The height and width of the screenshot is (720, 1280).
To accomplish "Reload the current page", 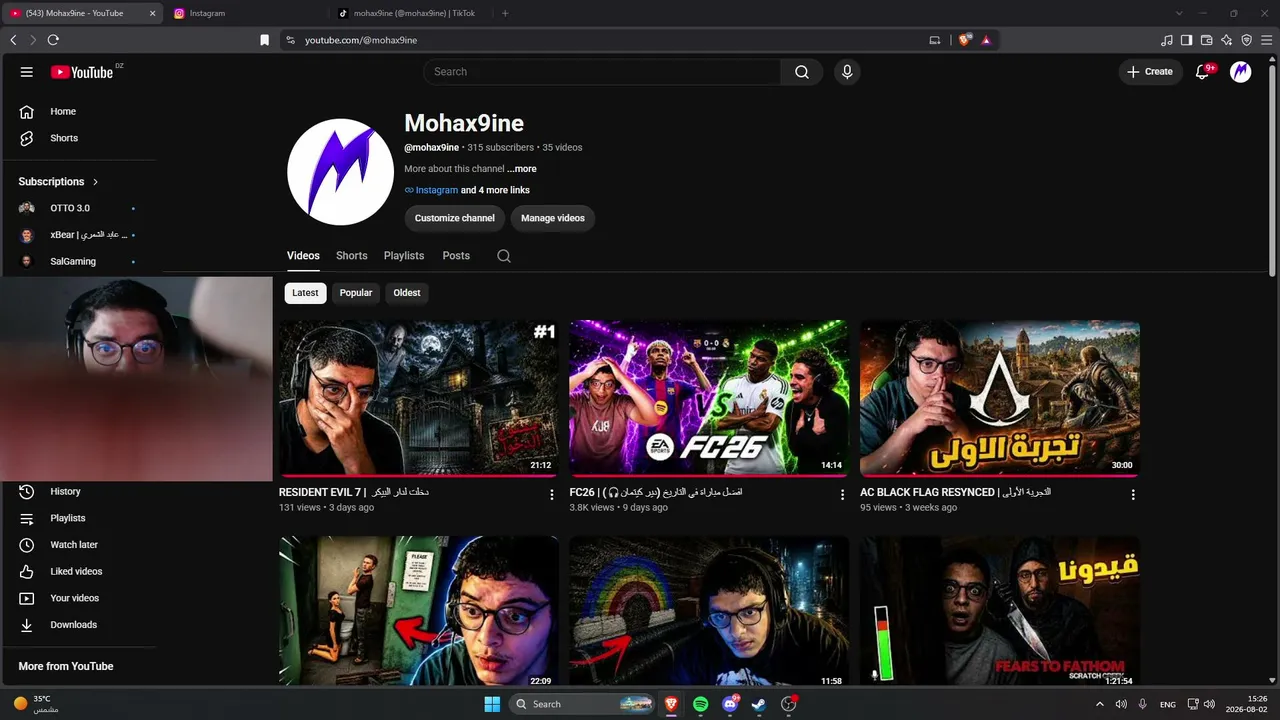I will [53, 40].
